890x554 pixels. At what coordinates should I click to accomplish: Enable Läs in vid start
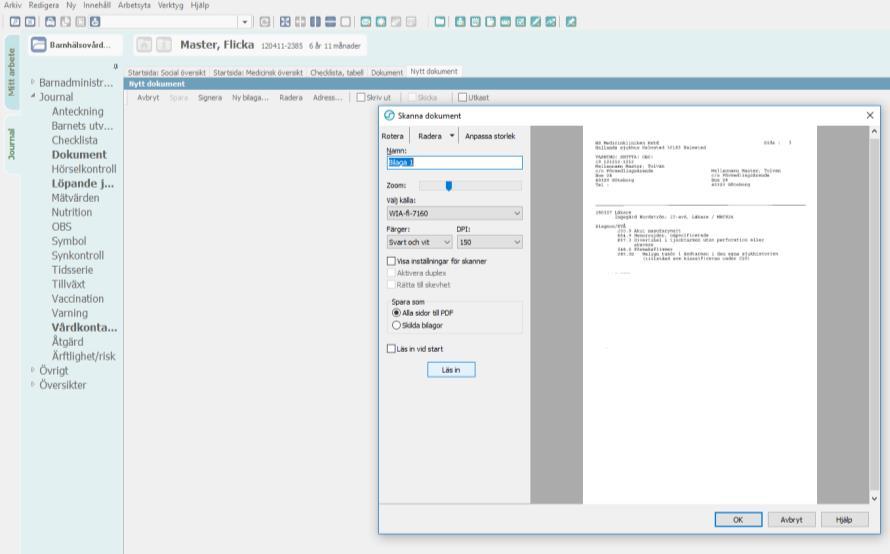391,349
